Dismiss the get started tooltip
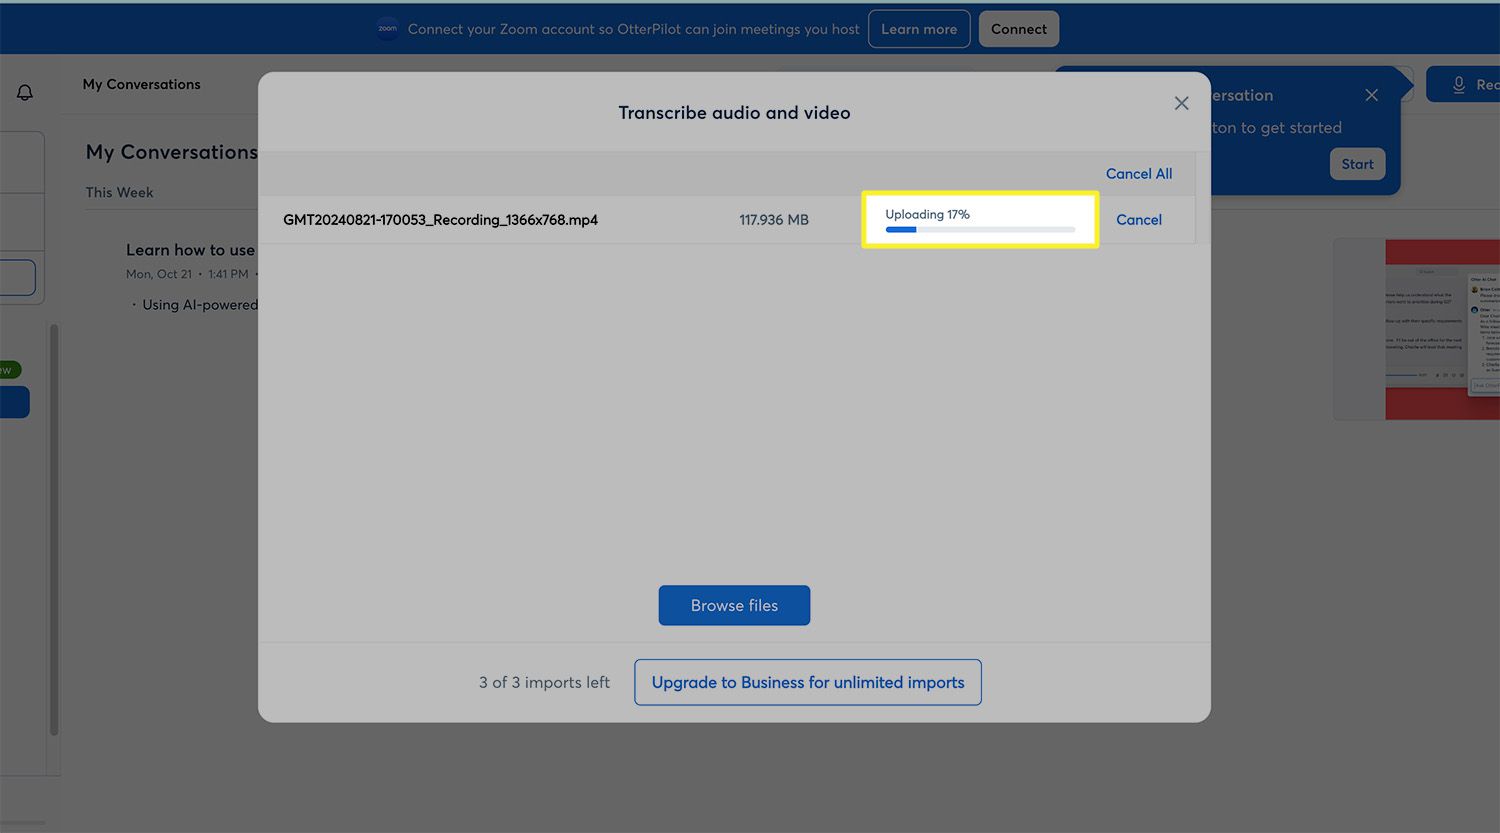Viewport: 1500px width, 833px height. (x=1371, y=95)
